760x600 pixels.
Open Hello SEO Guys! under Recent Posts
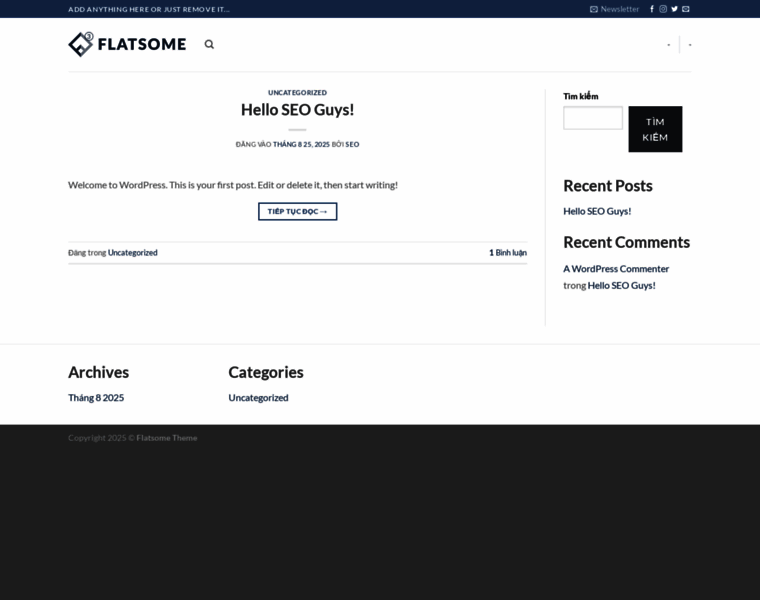pos(597,211)
